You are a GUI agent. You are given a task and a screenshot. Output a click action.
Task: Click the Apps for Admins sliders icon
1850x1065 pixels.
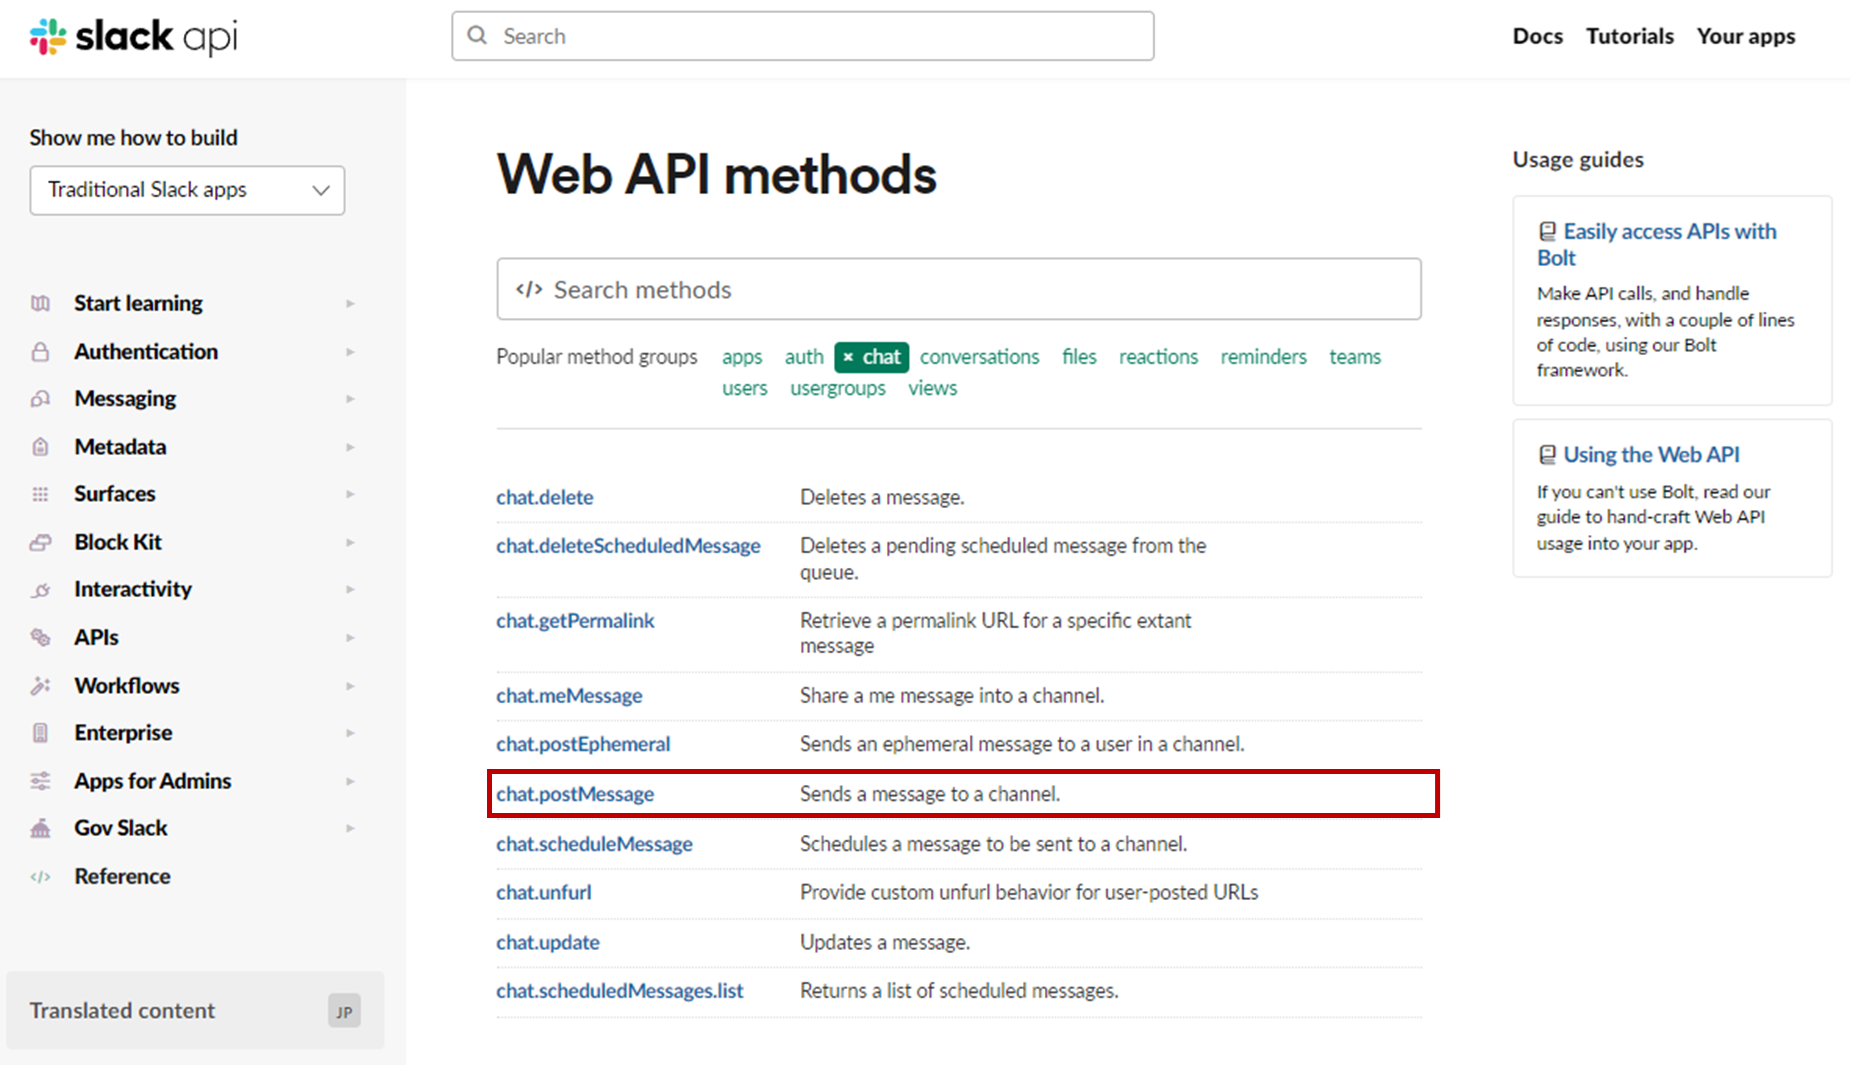point(40,781)
